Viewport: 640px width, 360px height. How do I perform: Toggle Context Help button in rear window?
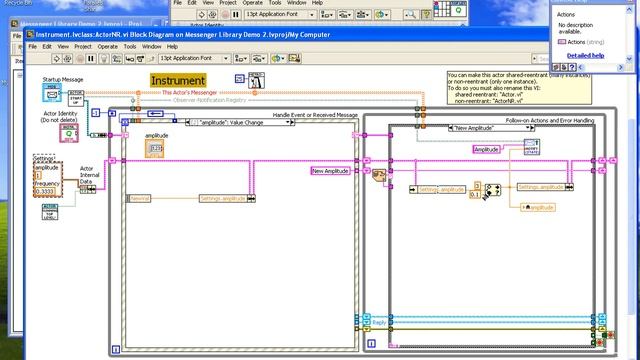point(426,15)
